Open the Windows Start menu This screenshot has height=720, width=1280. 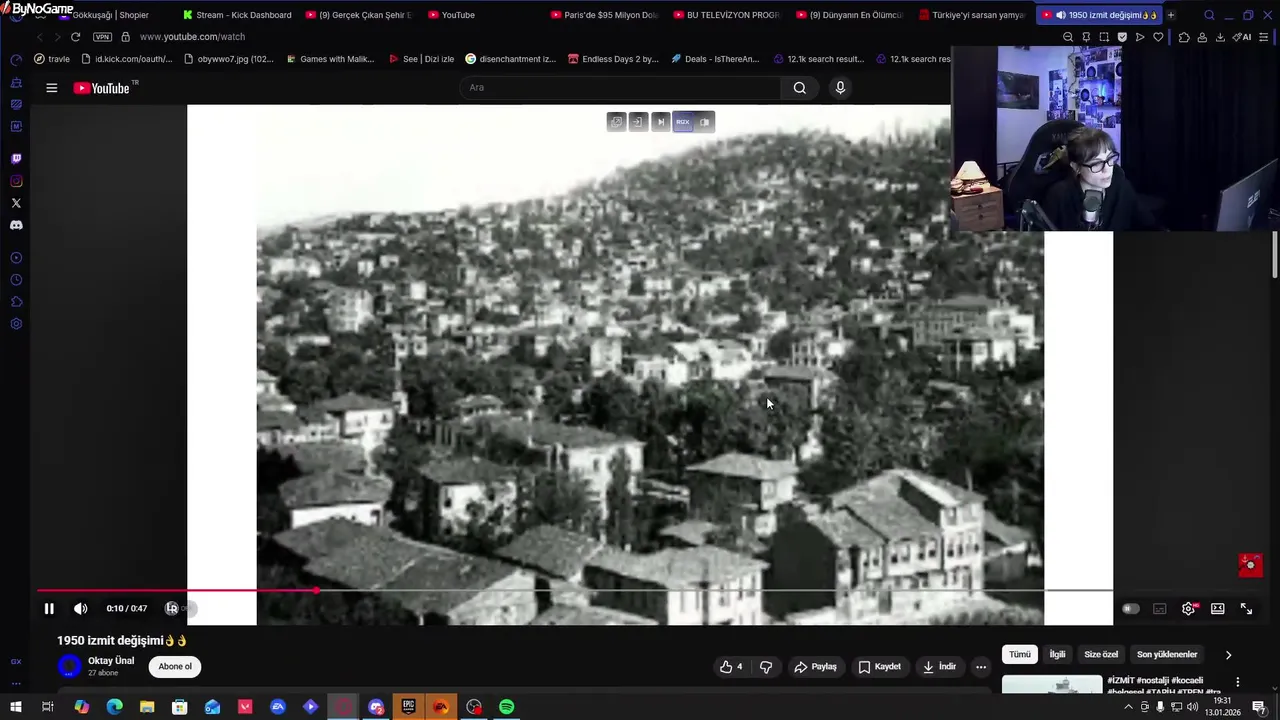coord(15,707)
